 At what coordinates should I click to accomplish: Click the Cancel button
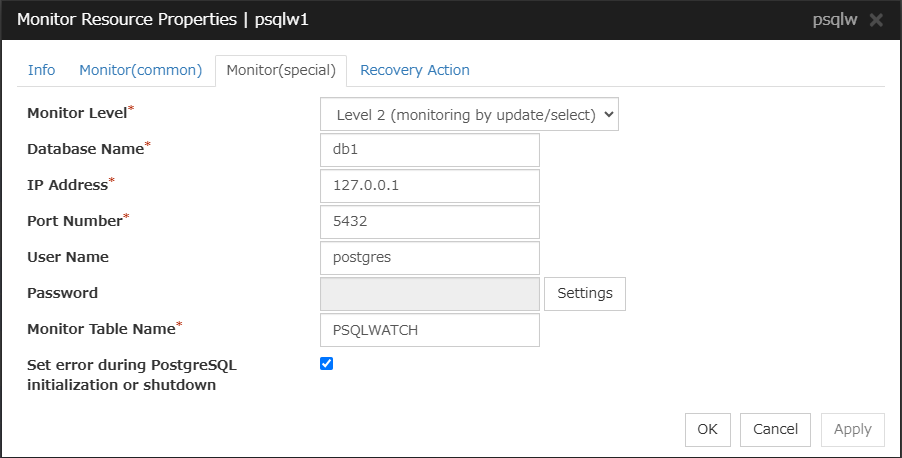[x=775, y=429]
